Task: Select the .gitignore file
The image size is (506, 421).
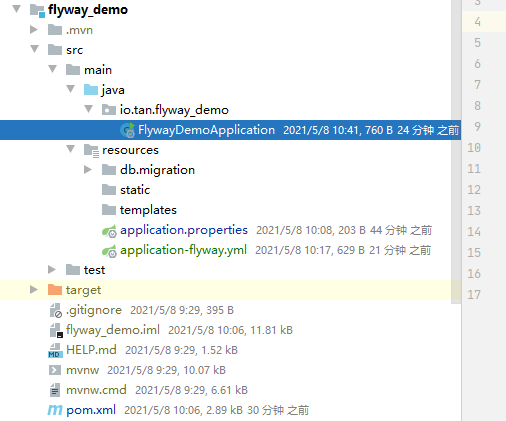Action: coord(94,310)
